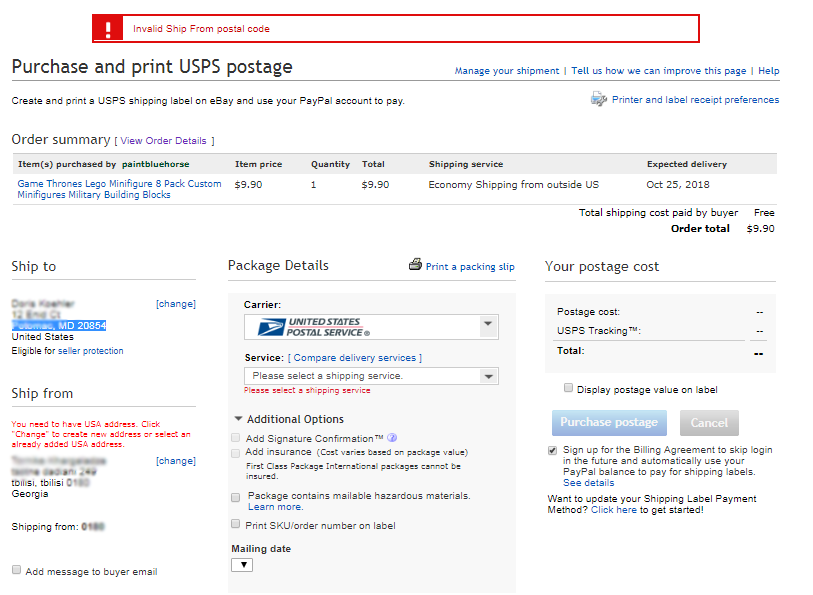
Task: Toggle Display postage value on label
Action: point(568,388)
